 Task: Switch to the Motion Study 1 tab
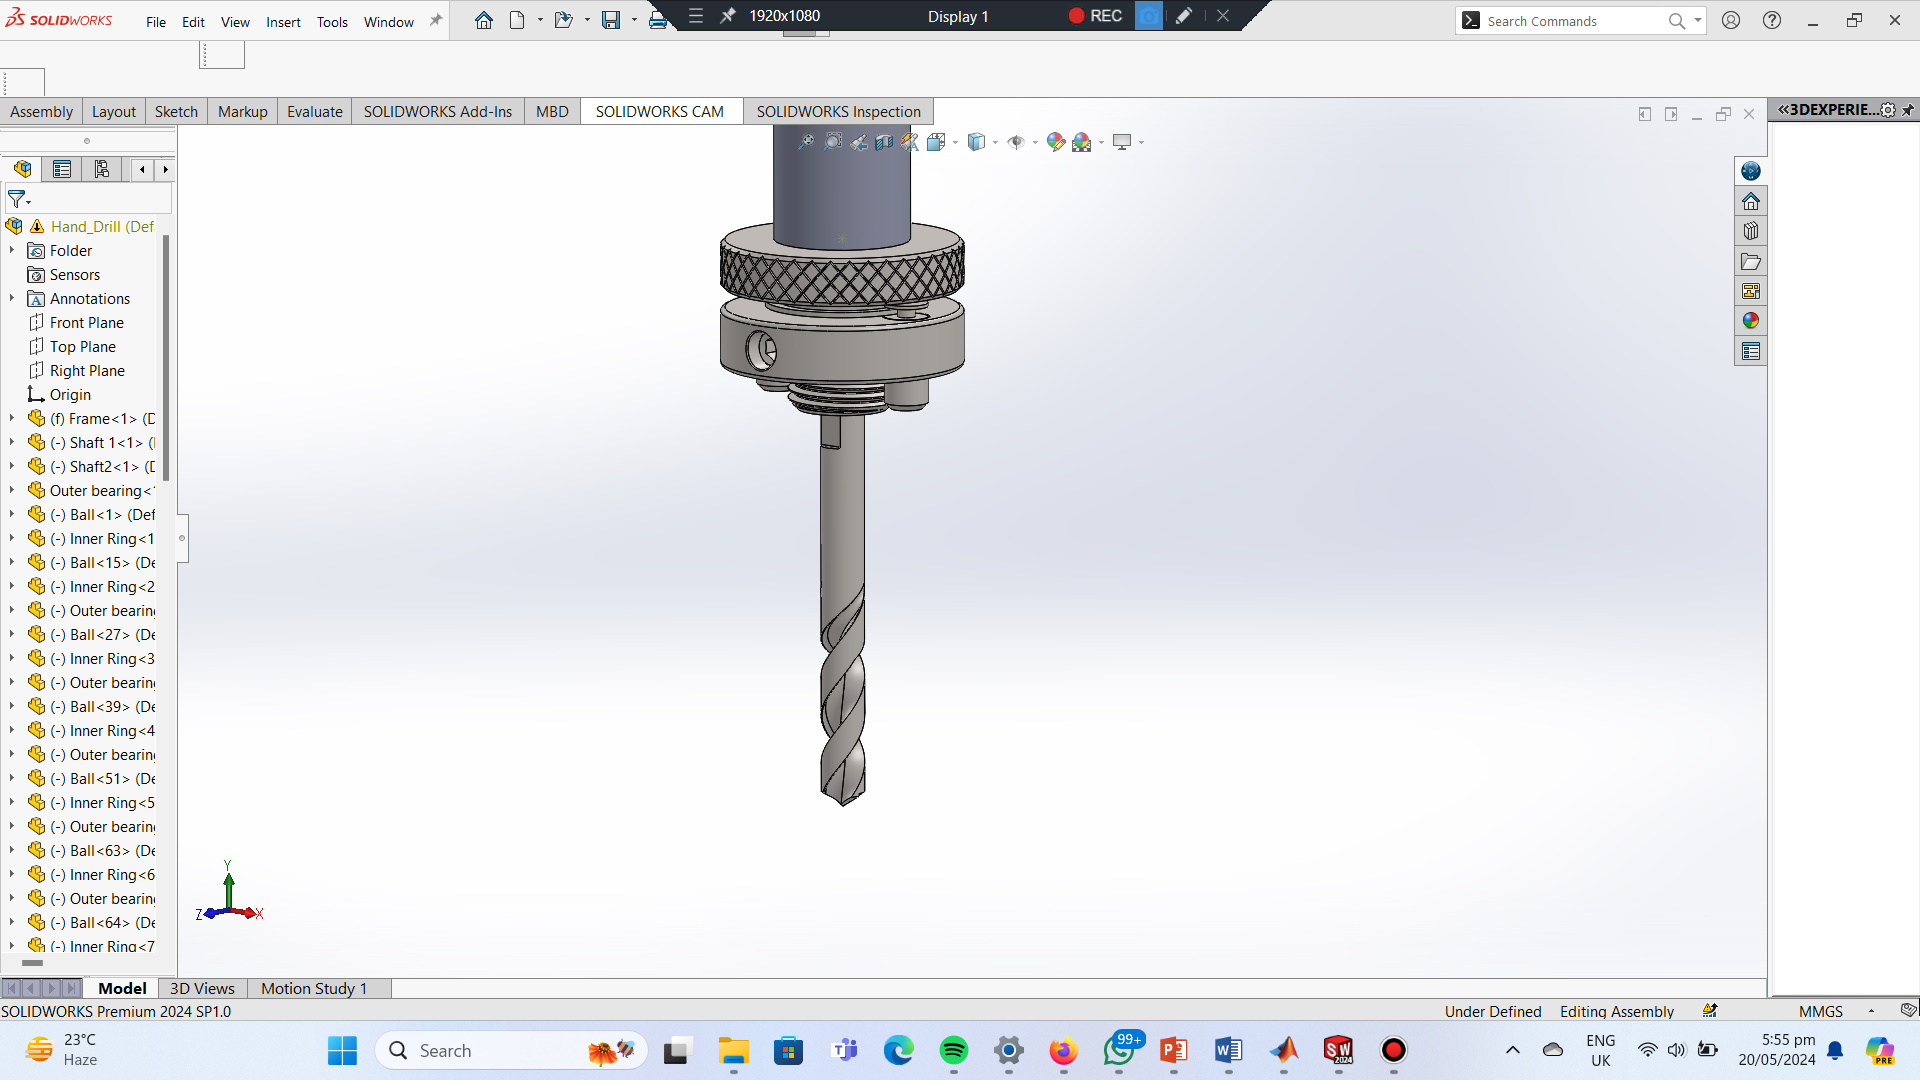(314, 988)
